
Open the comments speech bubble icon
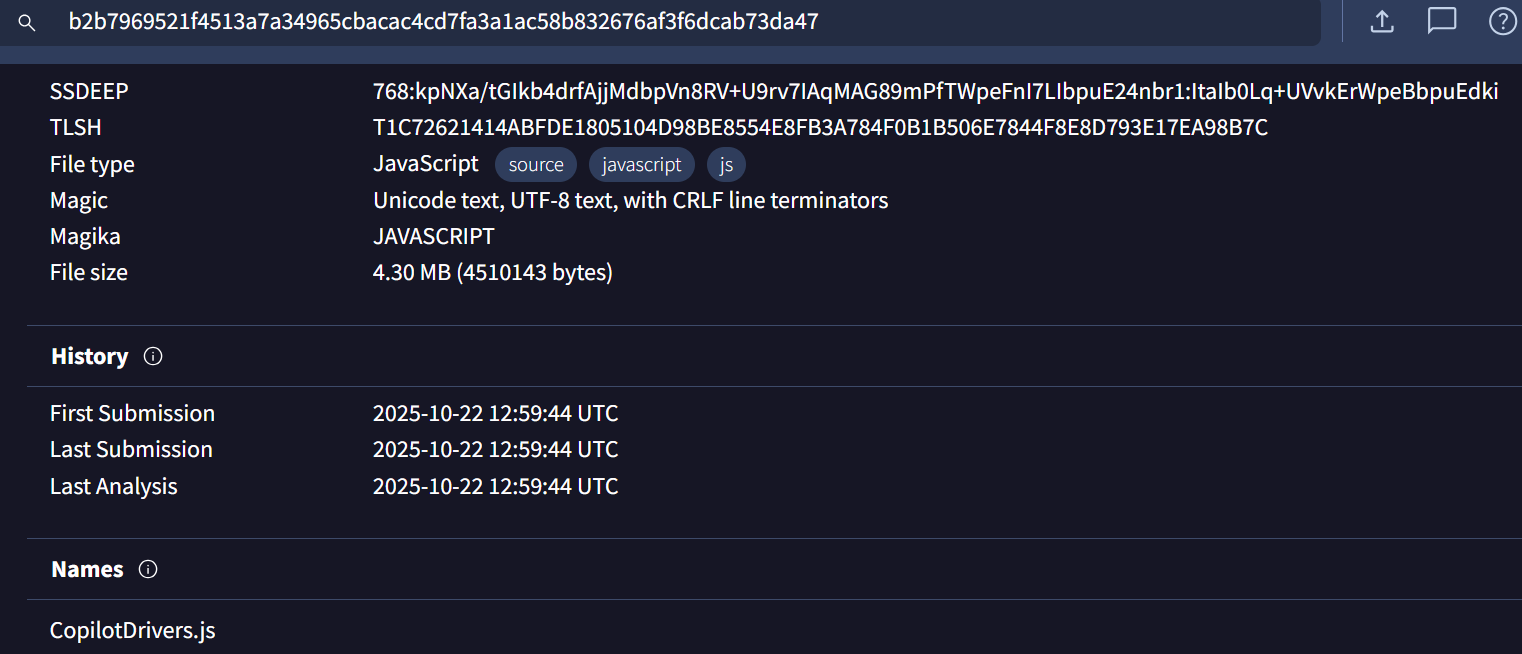click(1441, 21)
